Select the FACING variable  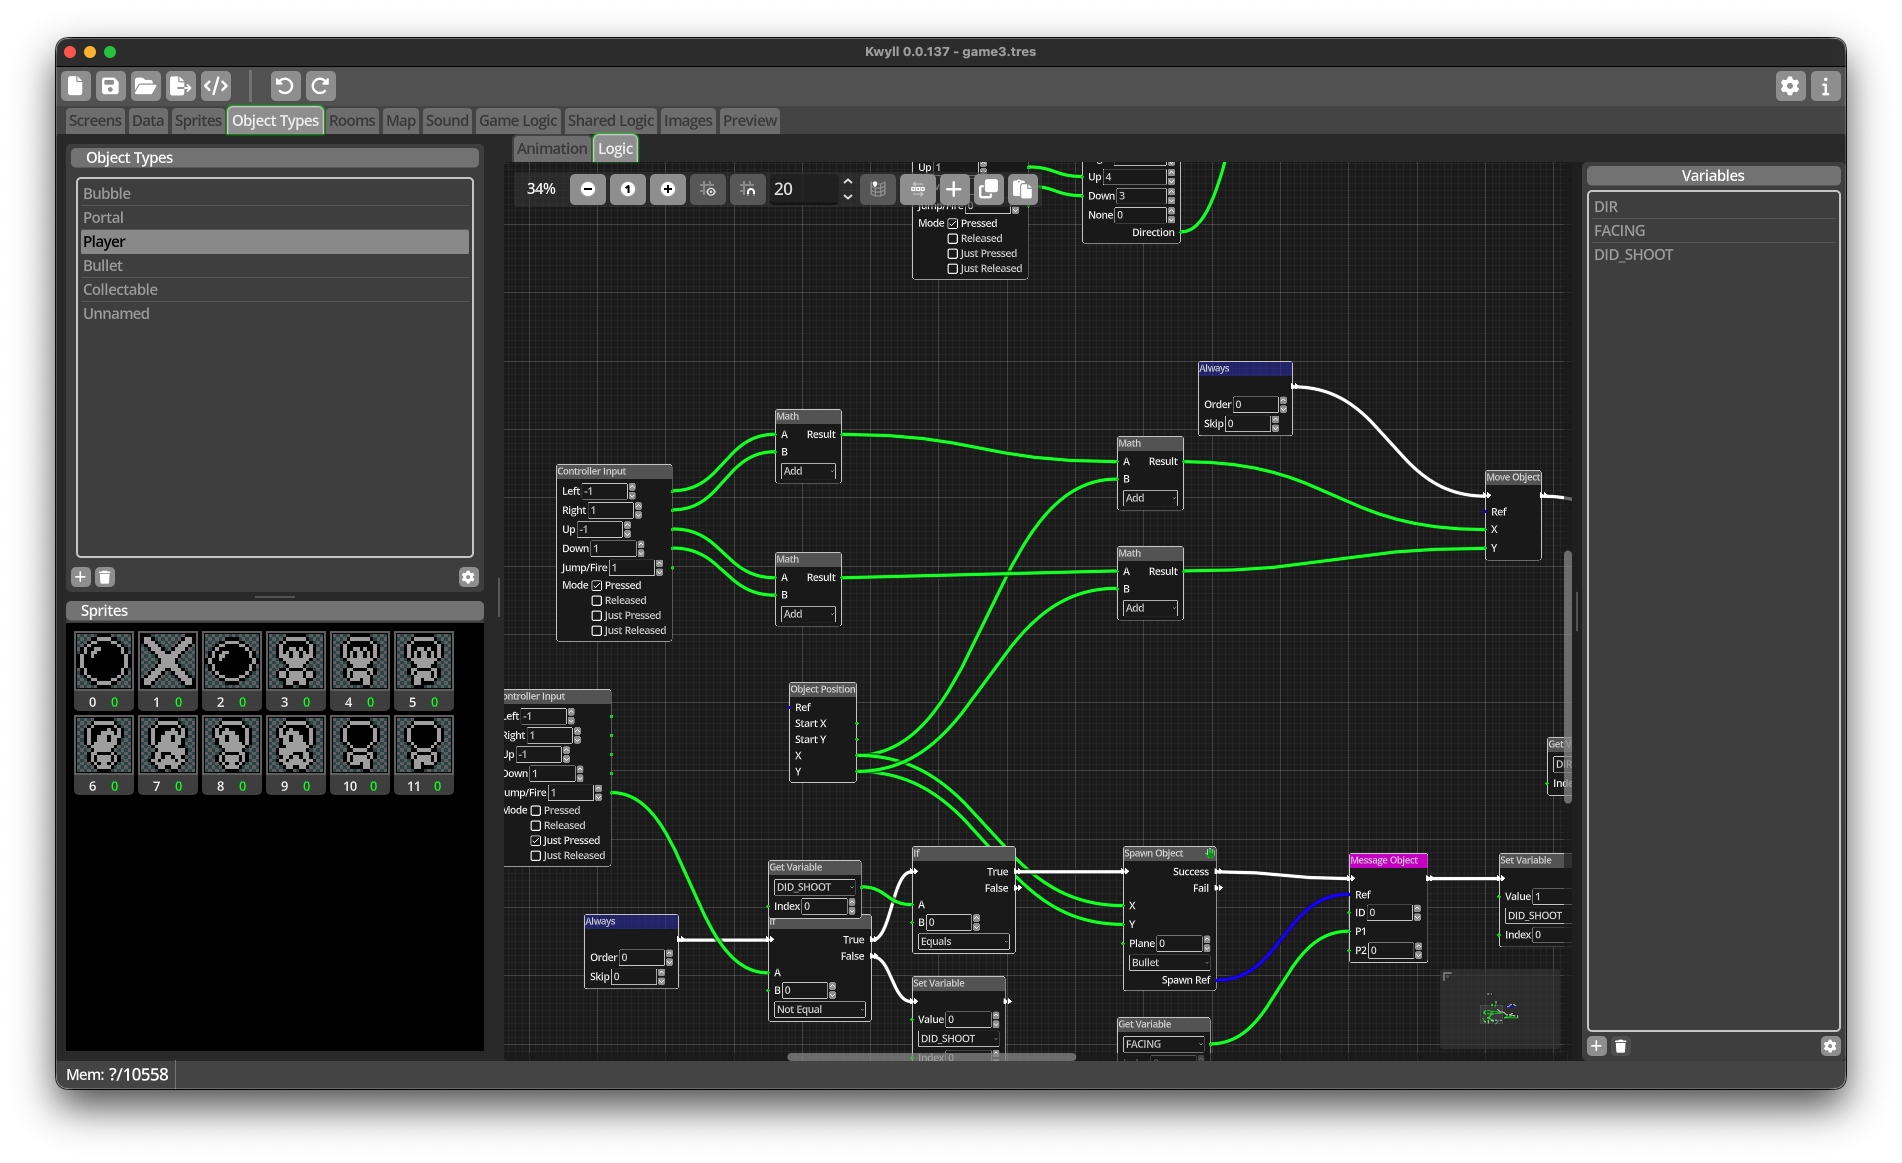(1619, 231)
